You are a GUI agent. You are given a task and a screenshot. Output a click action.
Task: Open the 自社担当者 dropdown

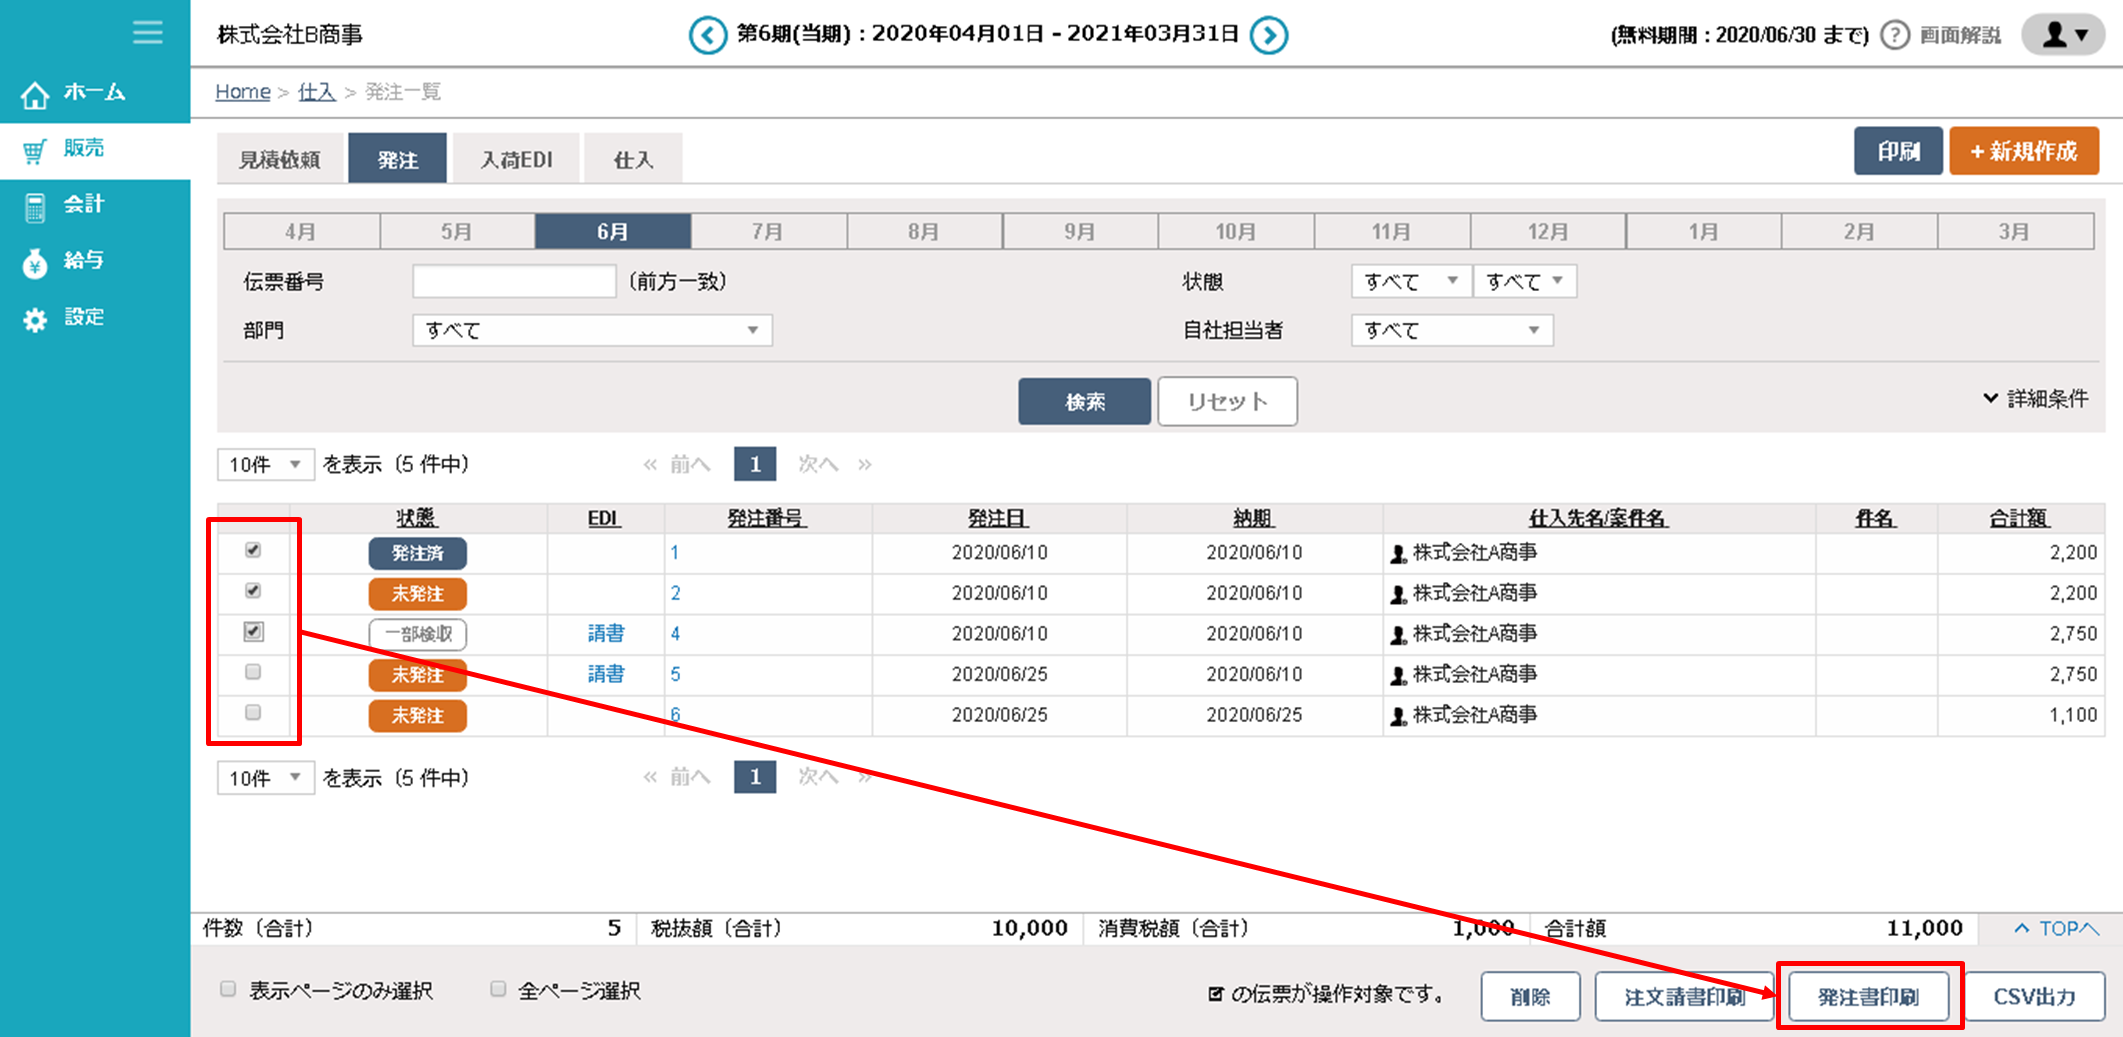(1451, 330)
